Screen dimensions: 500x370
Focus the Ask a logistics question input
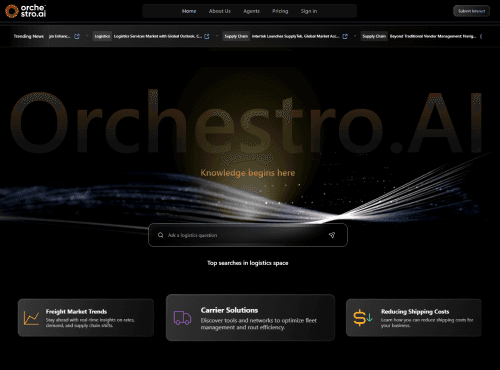tap(248, 235)
